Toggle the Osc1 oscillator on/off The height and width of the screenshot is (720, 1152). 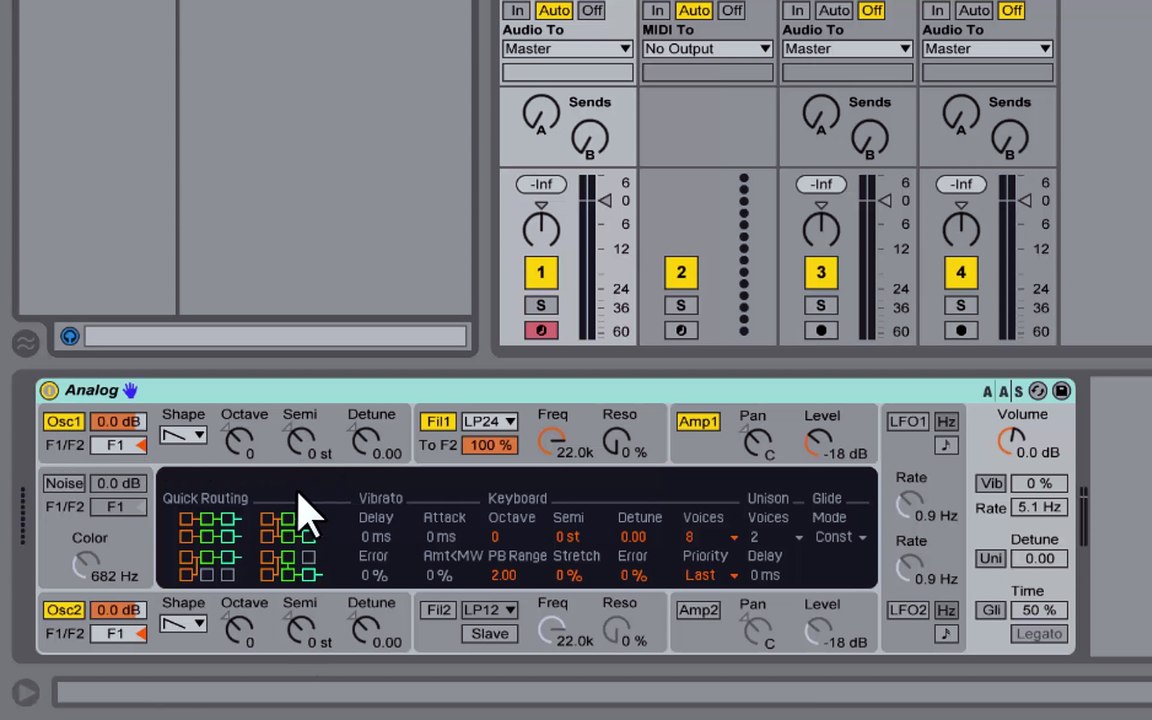click(x=64, y=422)
